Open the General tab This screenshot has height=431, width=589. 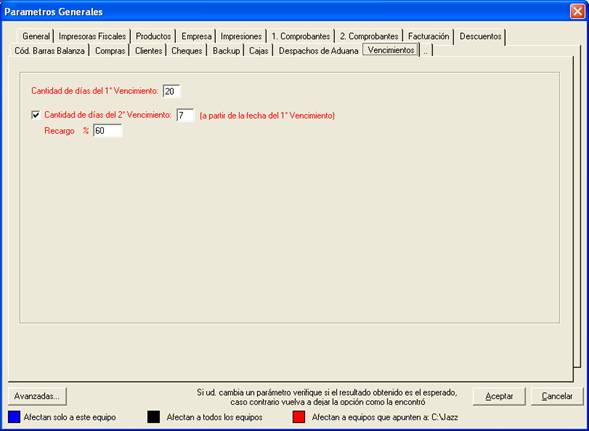(36, 36)
